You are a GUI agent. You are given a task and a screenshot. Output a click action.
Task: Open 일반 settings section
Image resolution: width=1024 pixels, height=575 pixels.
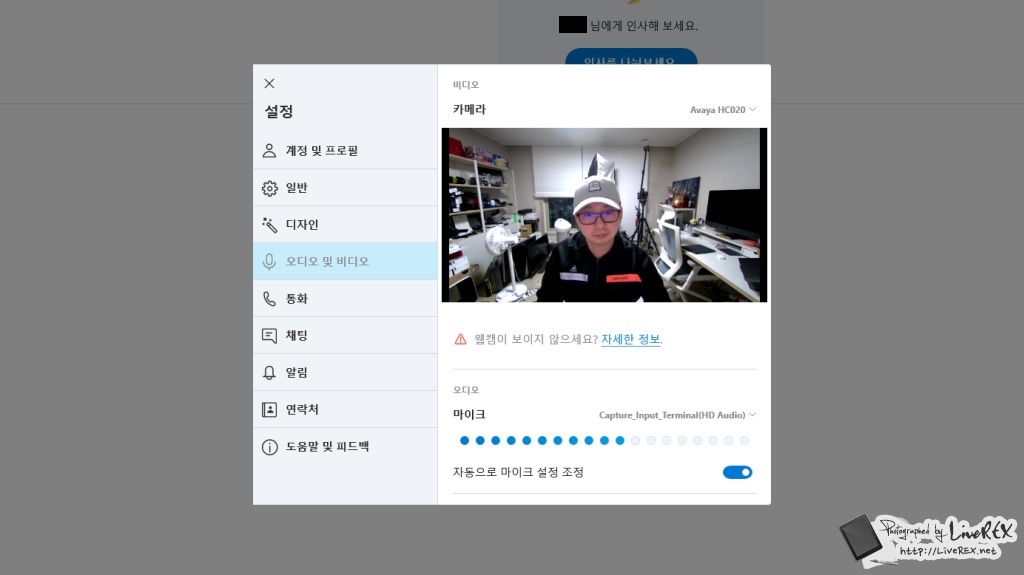pos(345,188)
